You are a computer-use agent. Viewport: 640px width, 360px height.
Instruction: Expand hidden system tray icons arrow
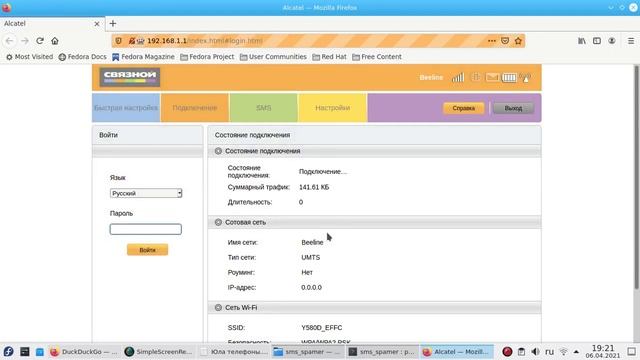576,351
